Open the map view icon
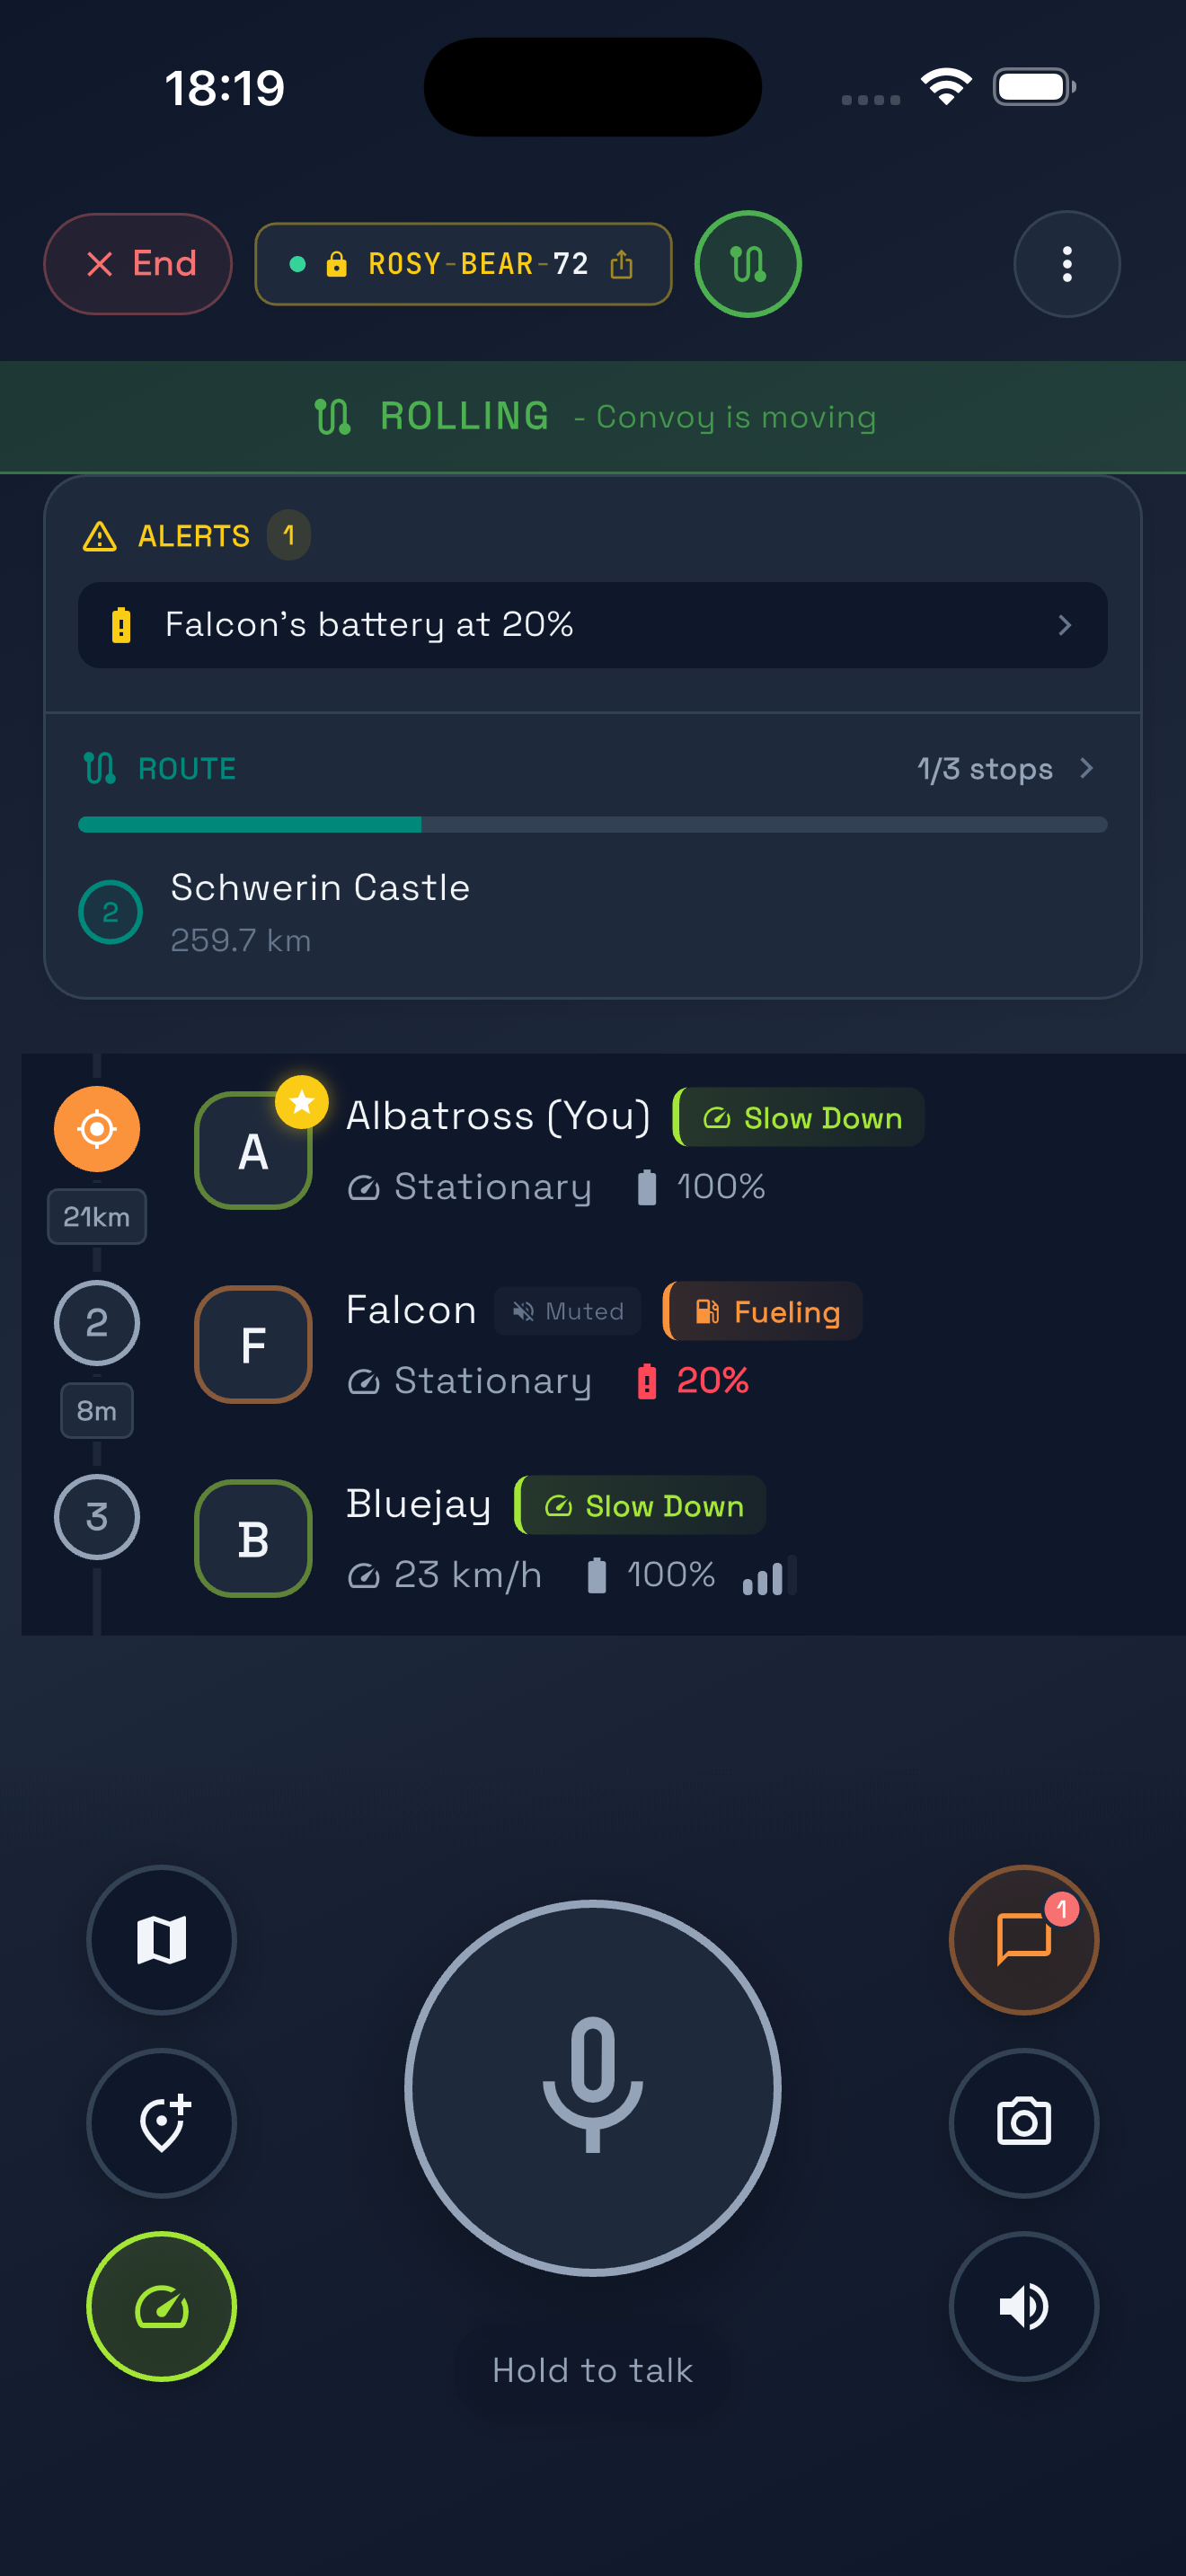Screen dimensions: 1186x2576 161,1940
